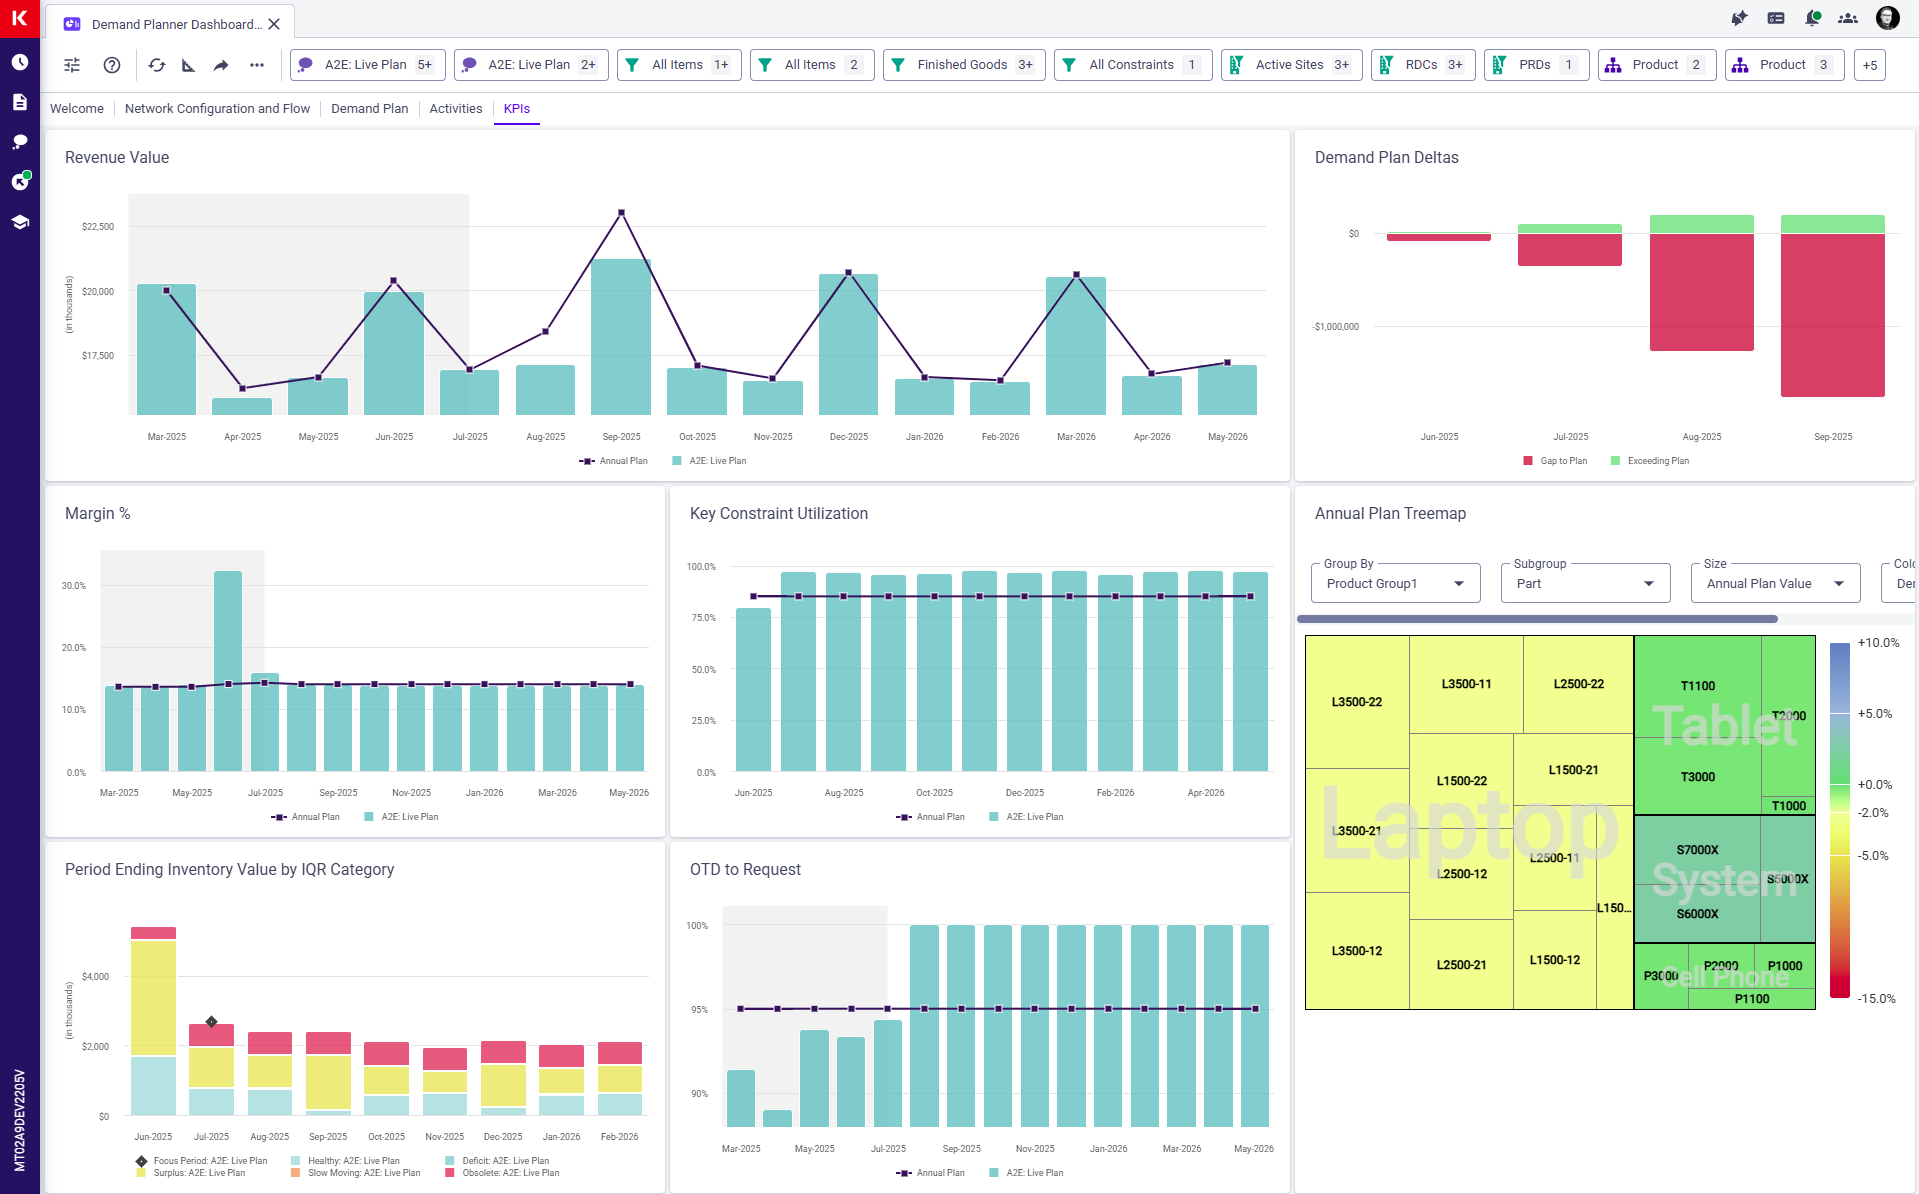Open the more options ellipsis menu
This screenshot has width=1919, height=1194.
[x=257, y=65]
